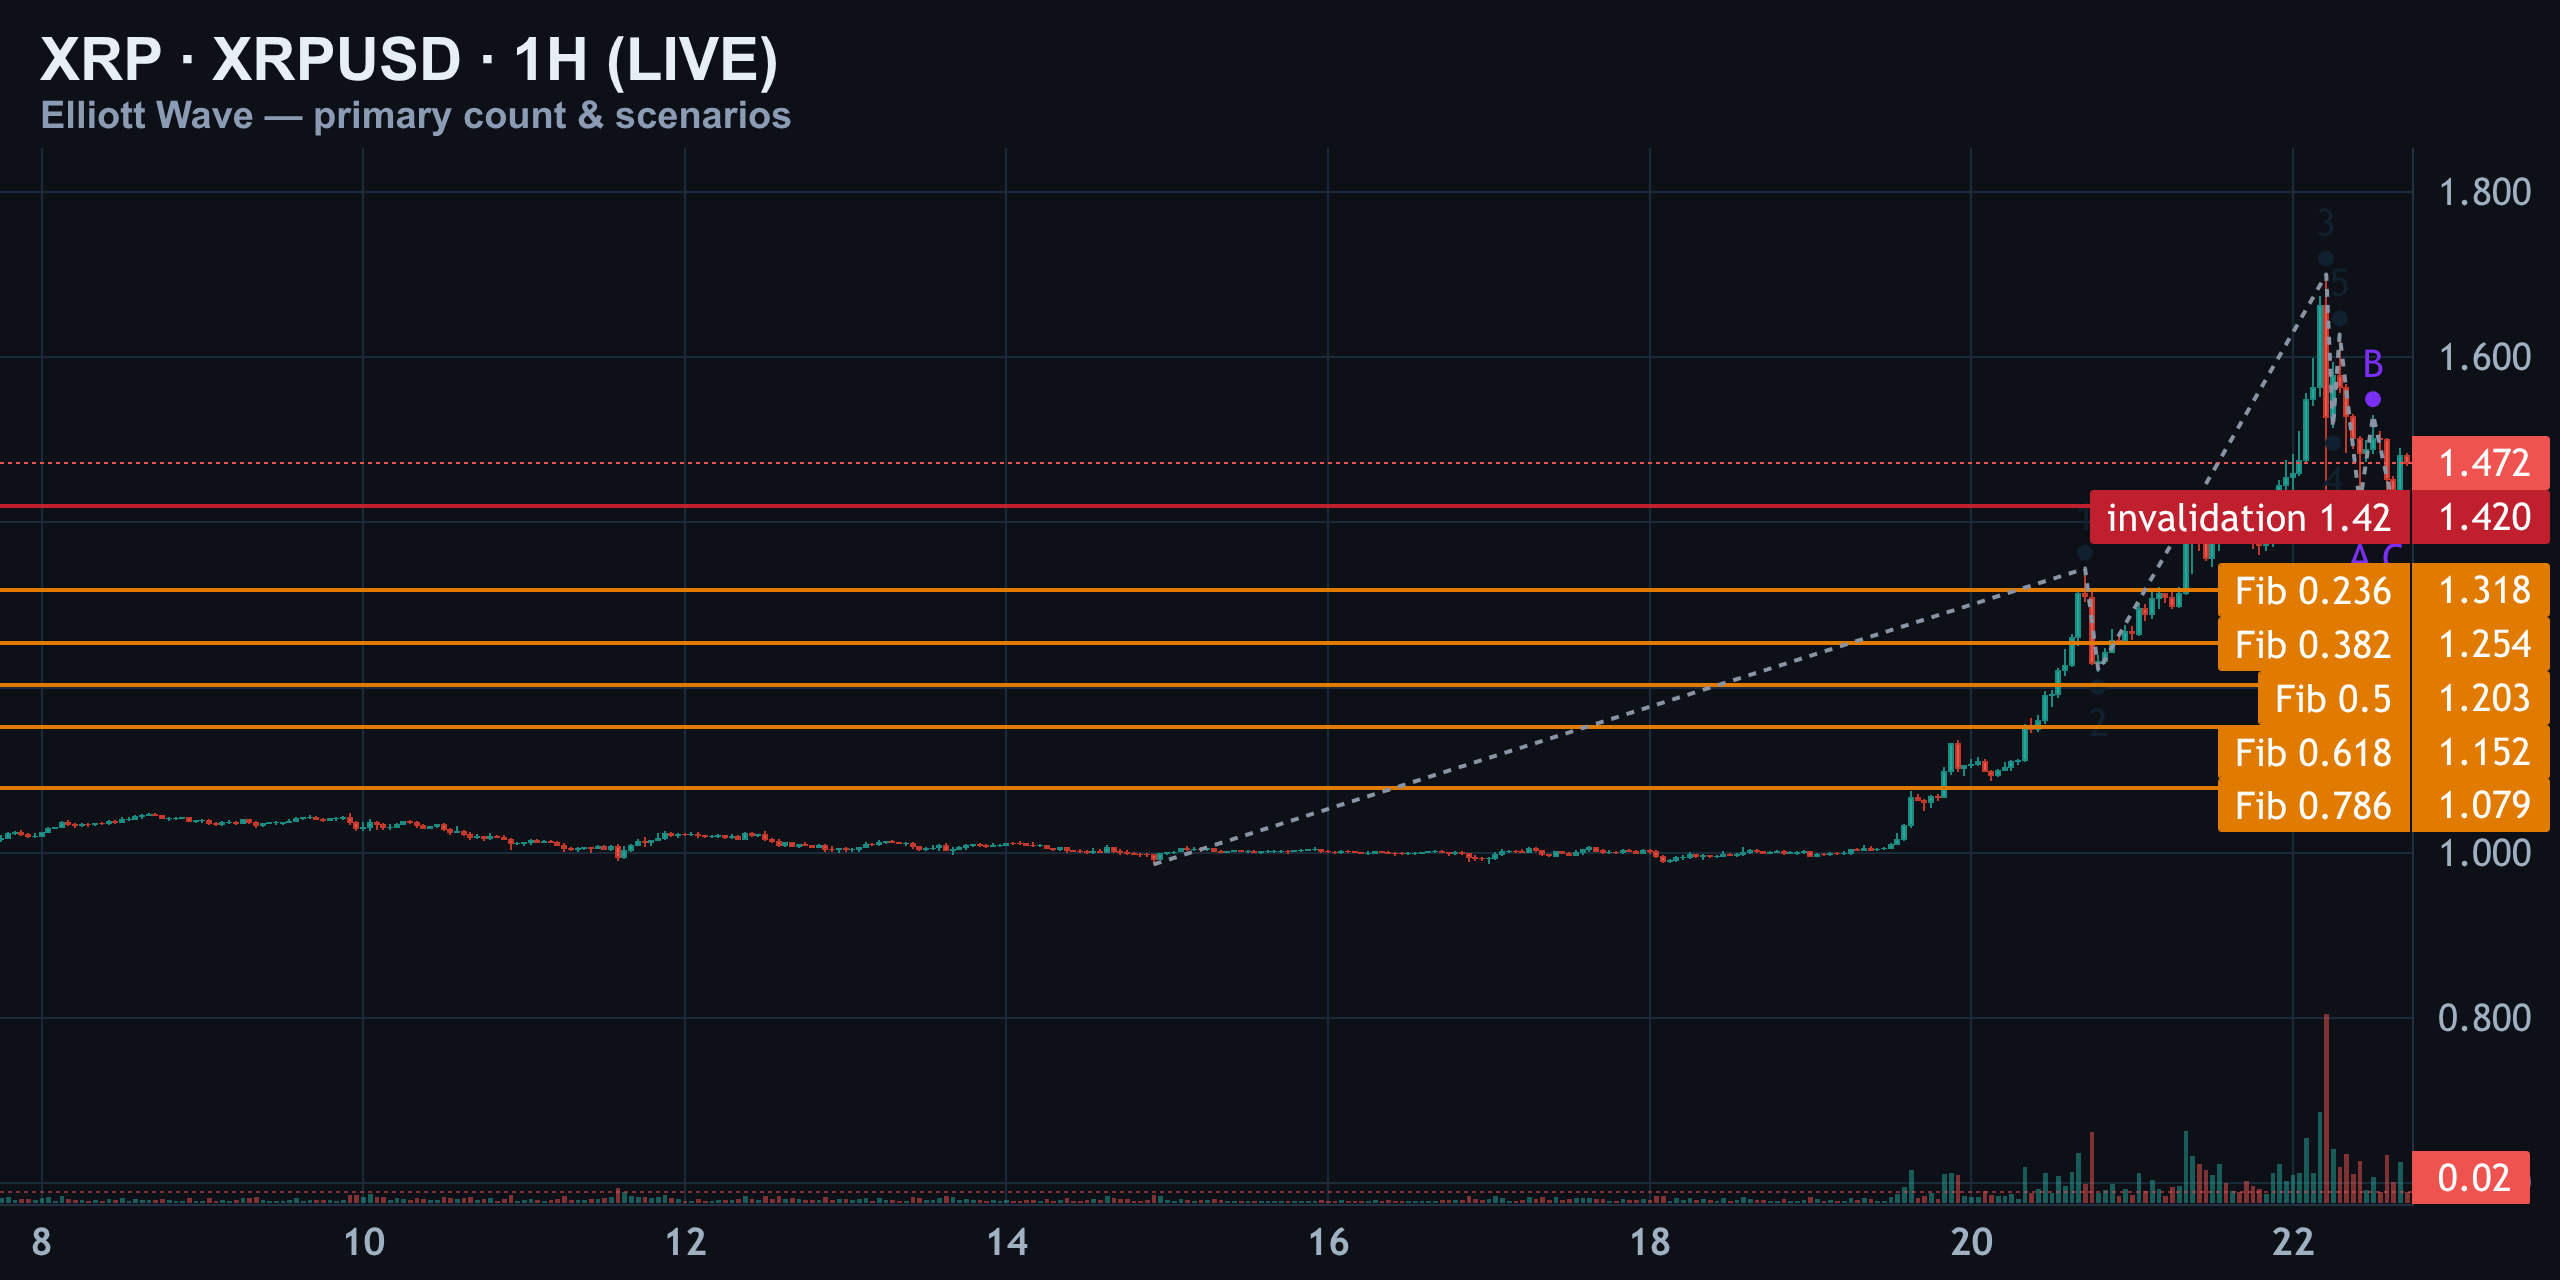
Task: Click the date axis label 10
Action: point(363,1242)
